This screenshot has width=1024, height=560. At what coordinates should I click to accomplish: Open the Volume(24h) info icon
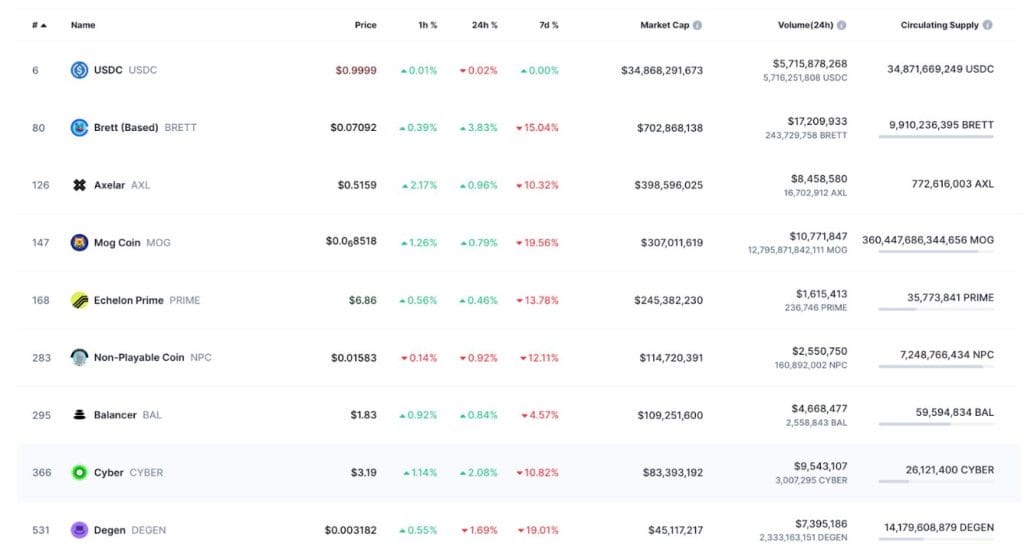pos(842,25)
